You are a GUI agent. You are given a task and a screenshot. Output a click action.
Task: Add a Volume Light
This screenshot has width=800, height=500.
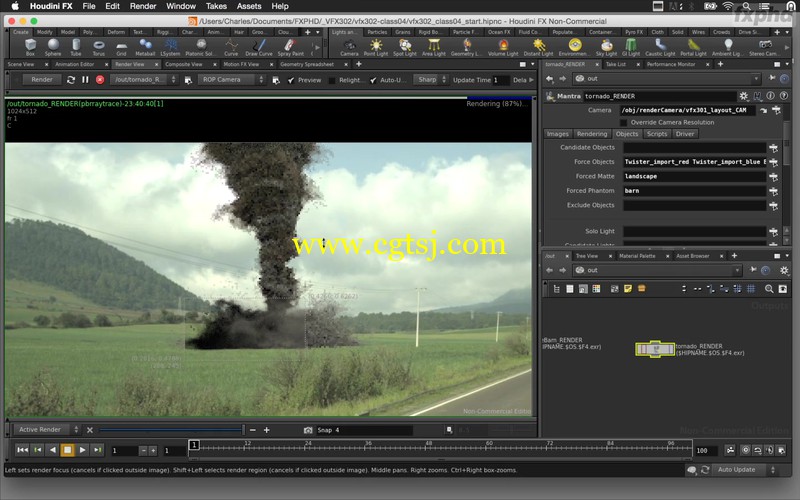(x=503, y=47)
